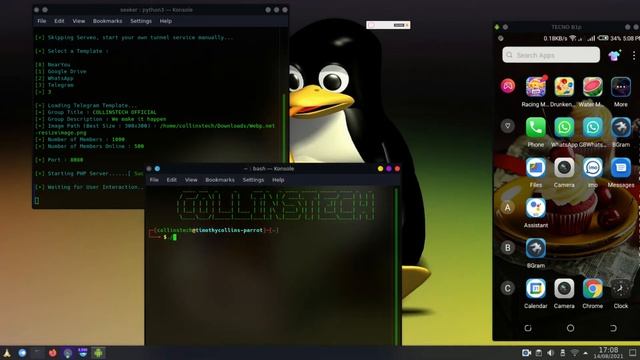Open the Drunken... game icon

(x=564, y=87)
